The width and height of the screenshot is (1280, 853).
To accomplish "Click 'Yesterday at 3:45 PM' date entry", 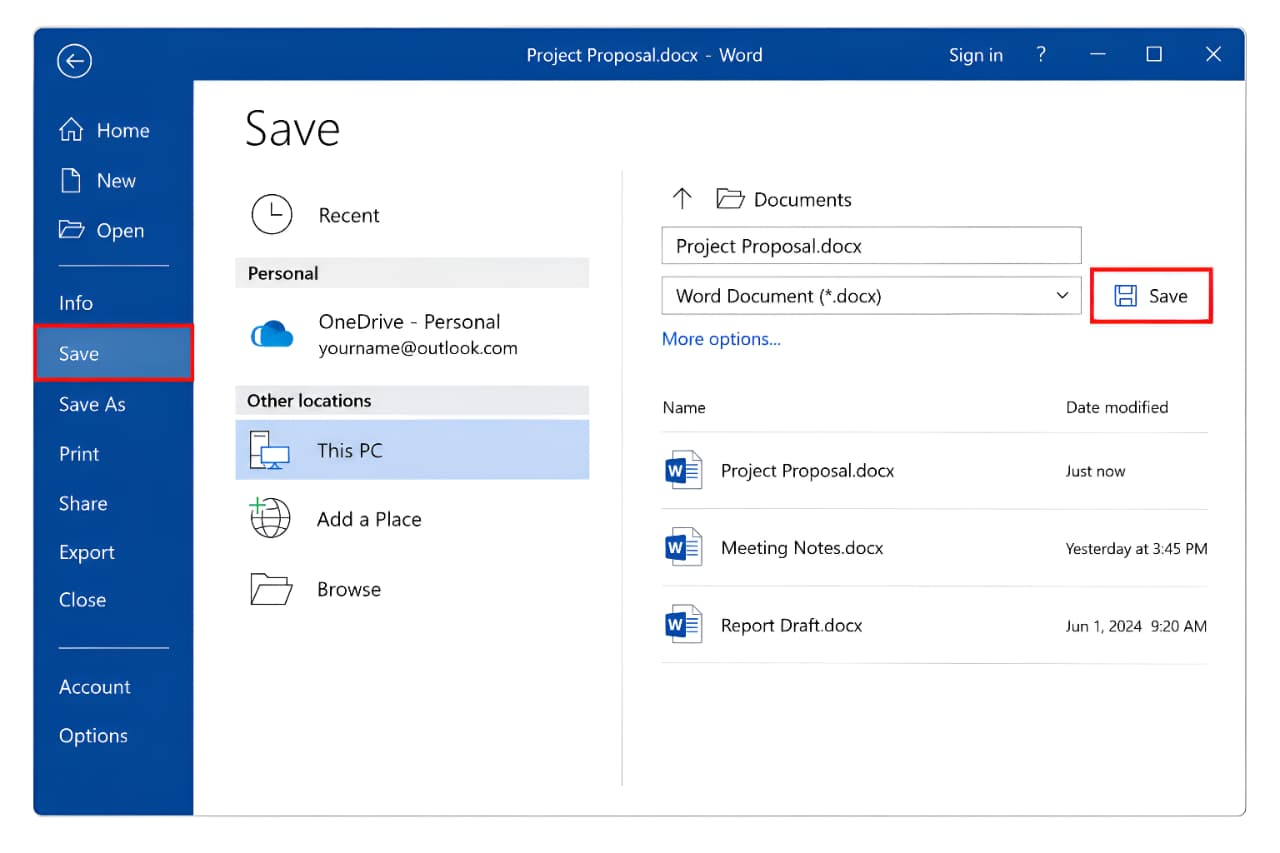I will [1137, 548].
